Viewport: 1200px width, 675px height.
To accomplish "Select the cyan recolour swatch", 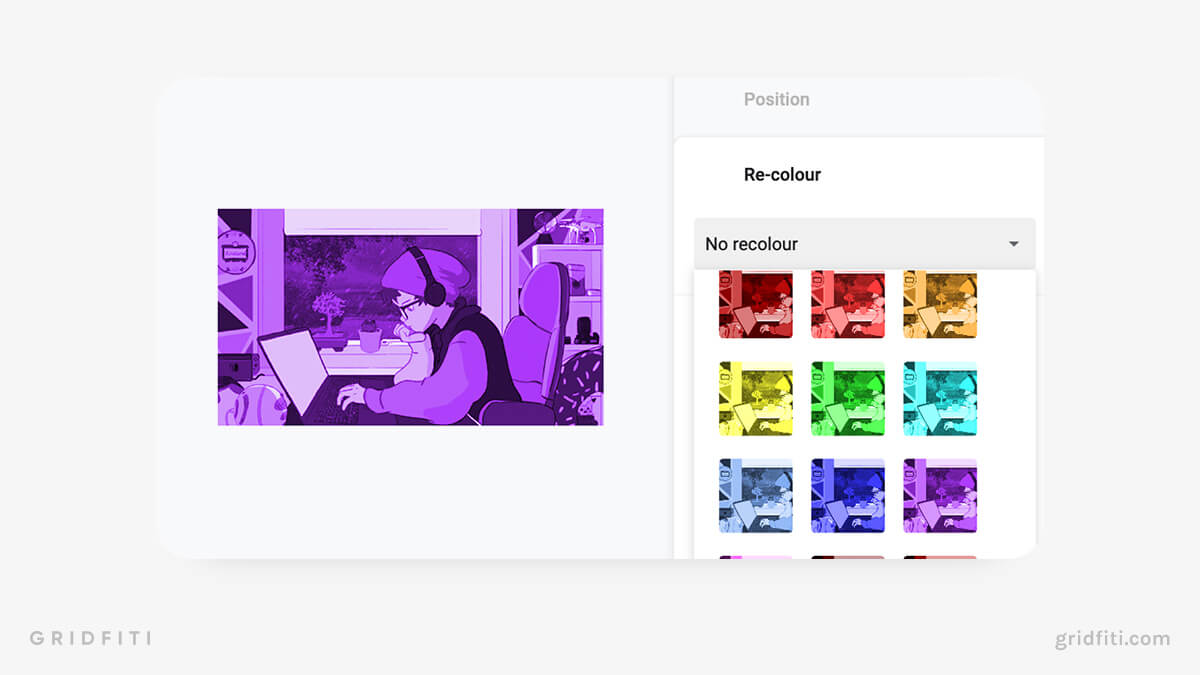I will coord(940,398).
